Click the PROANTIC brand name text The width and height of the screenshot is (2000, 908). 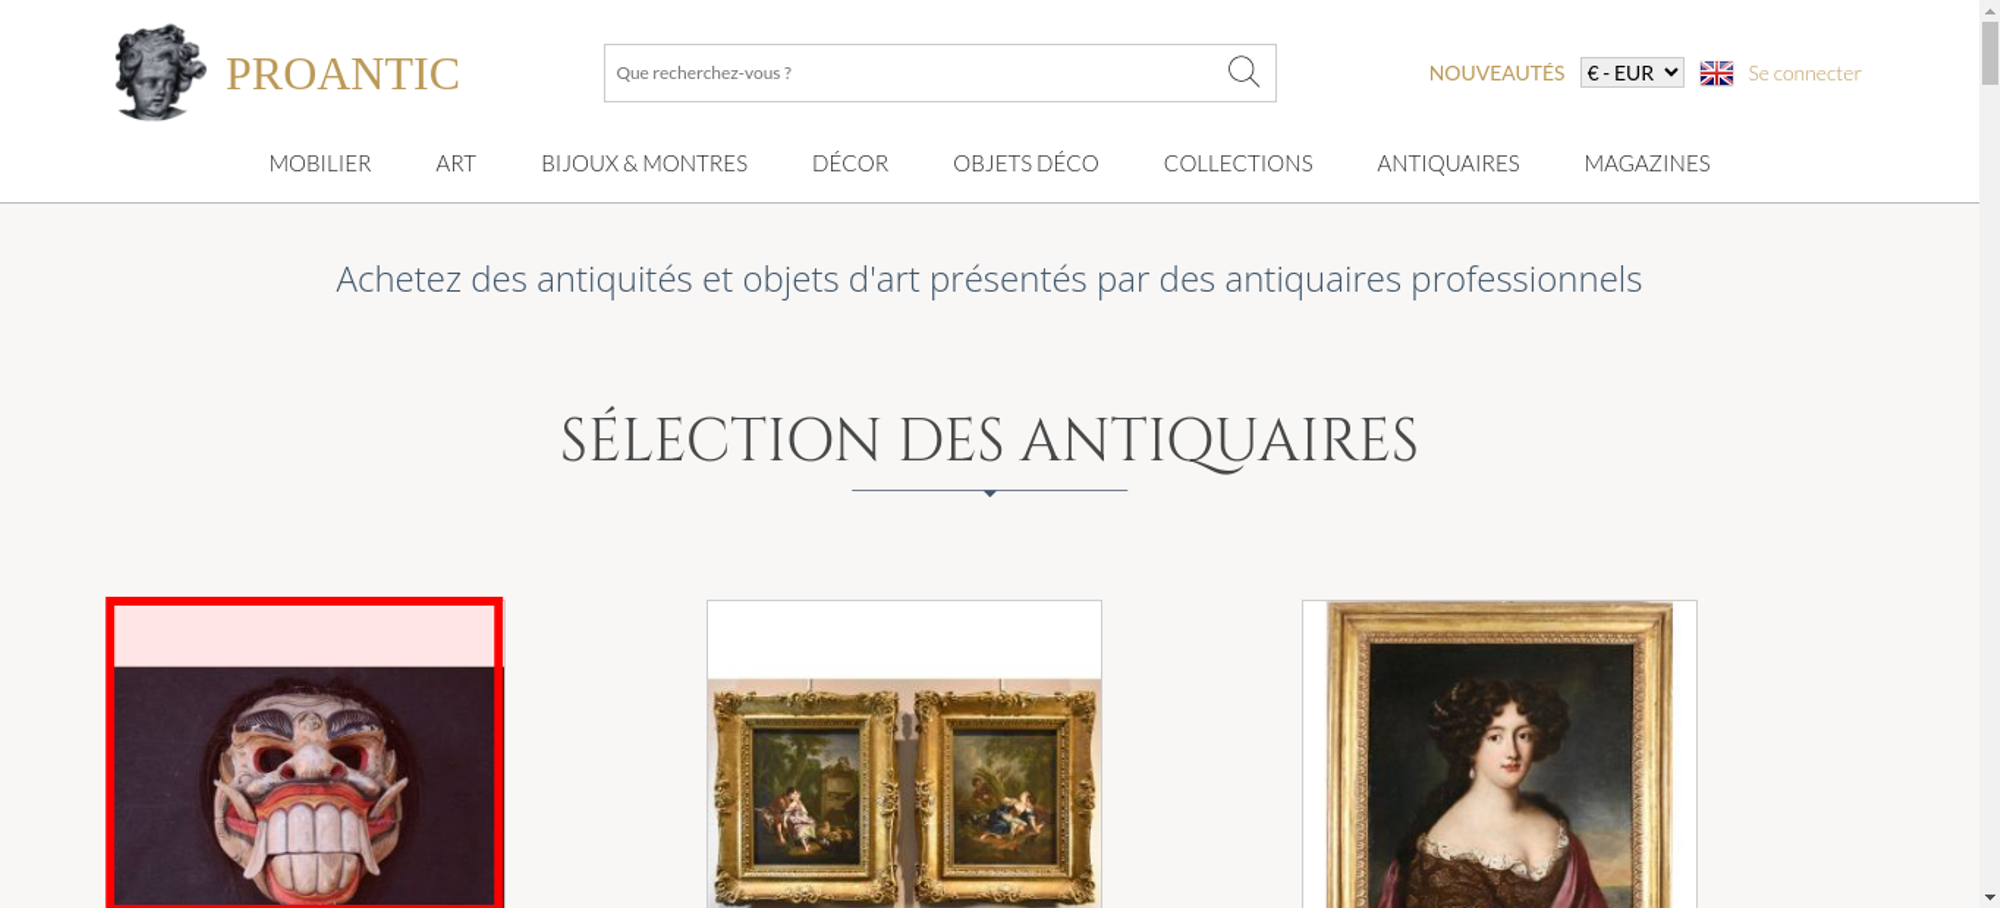[342, 74]
